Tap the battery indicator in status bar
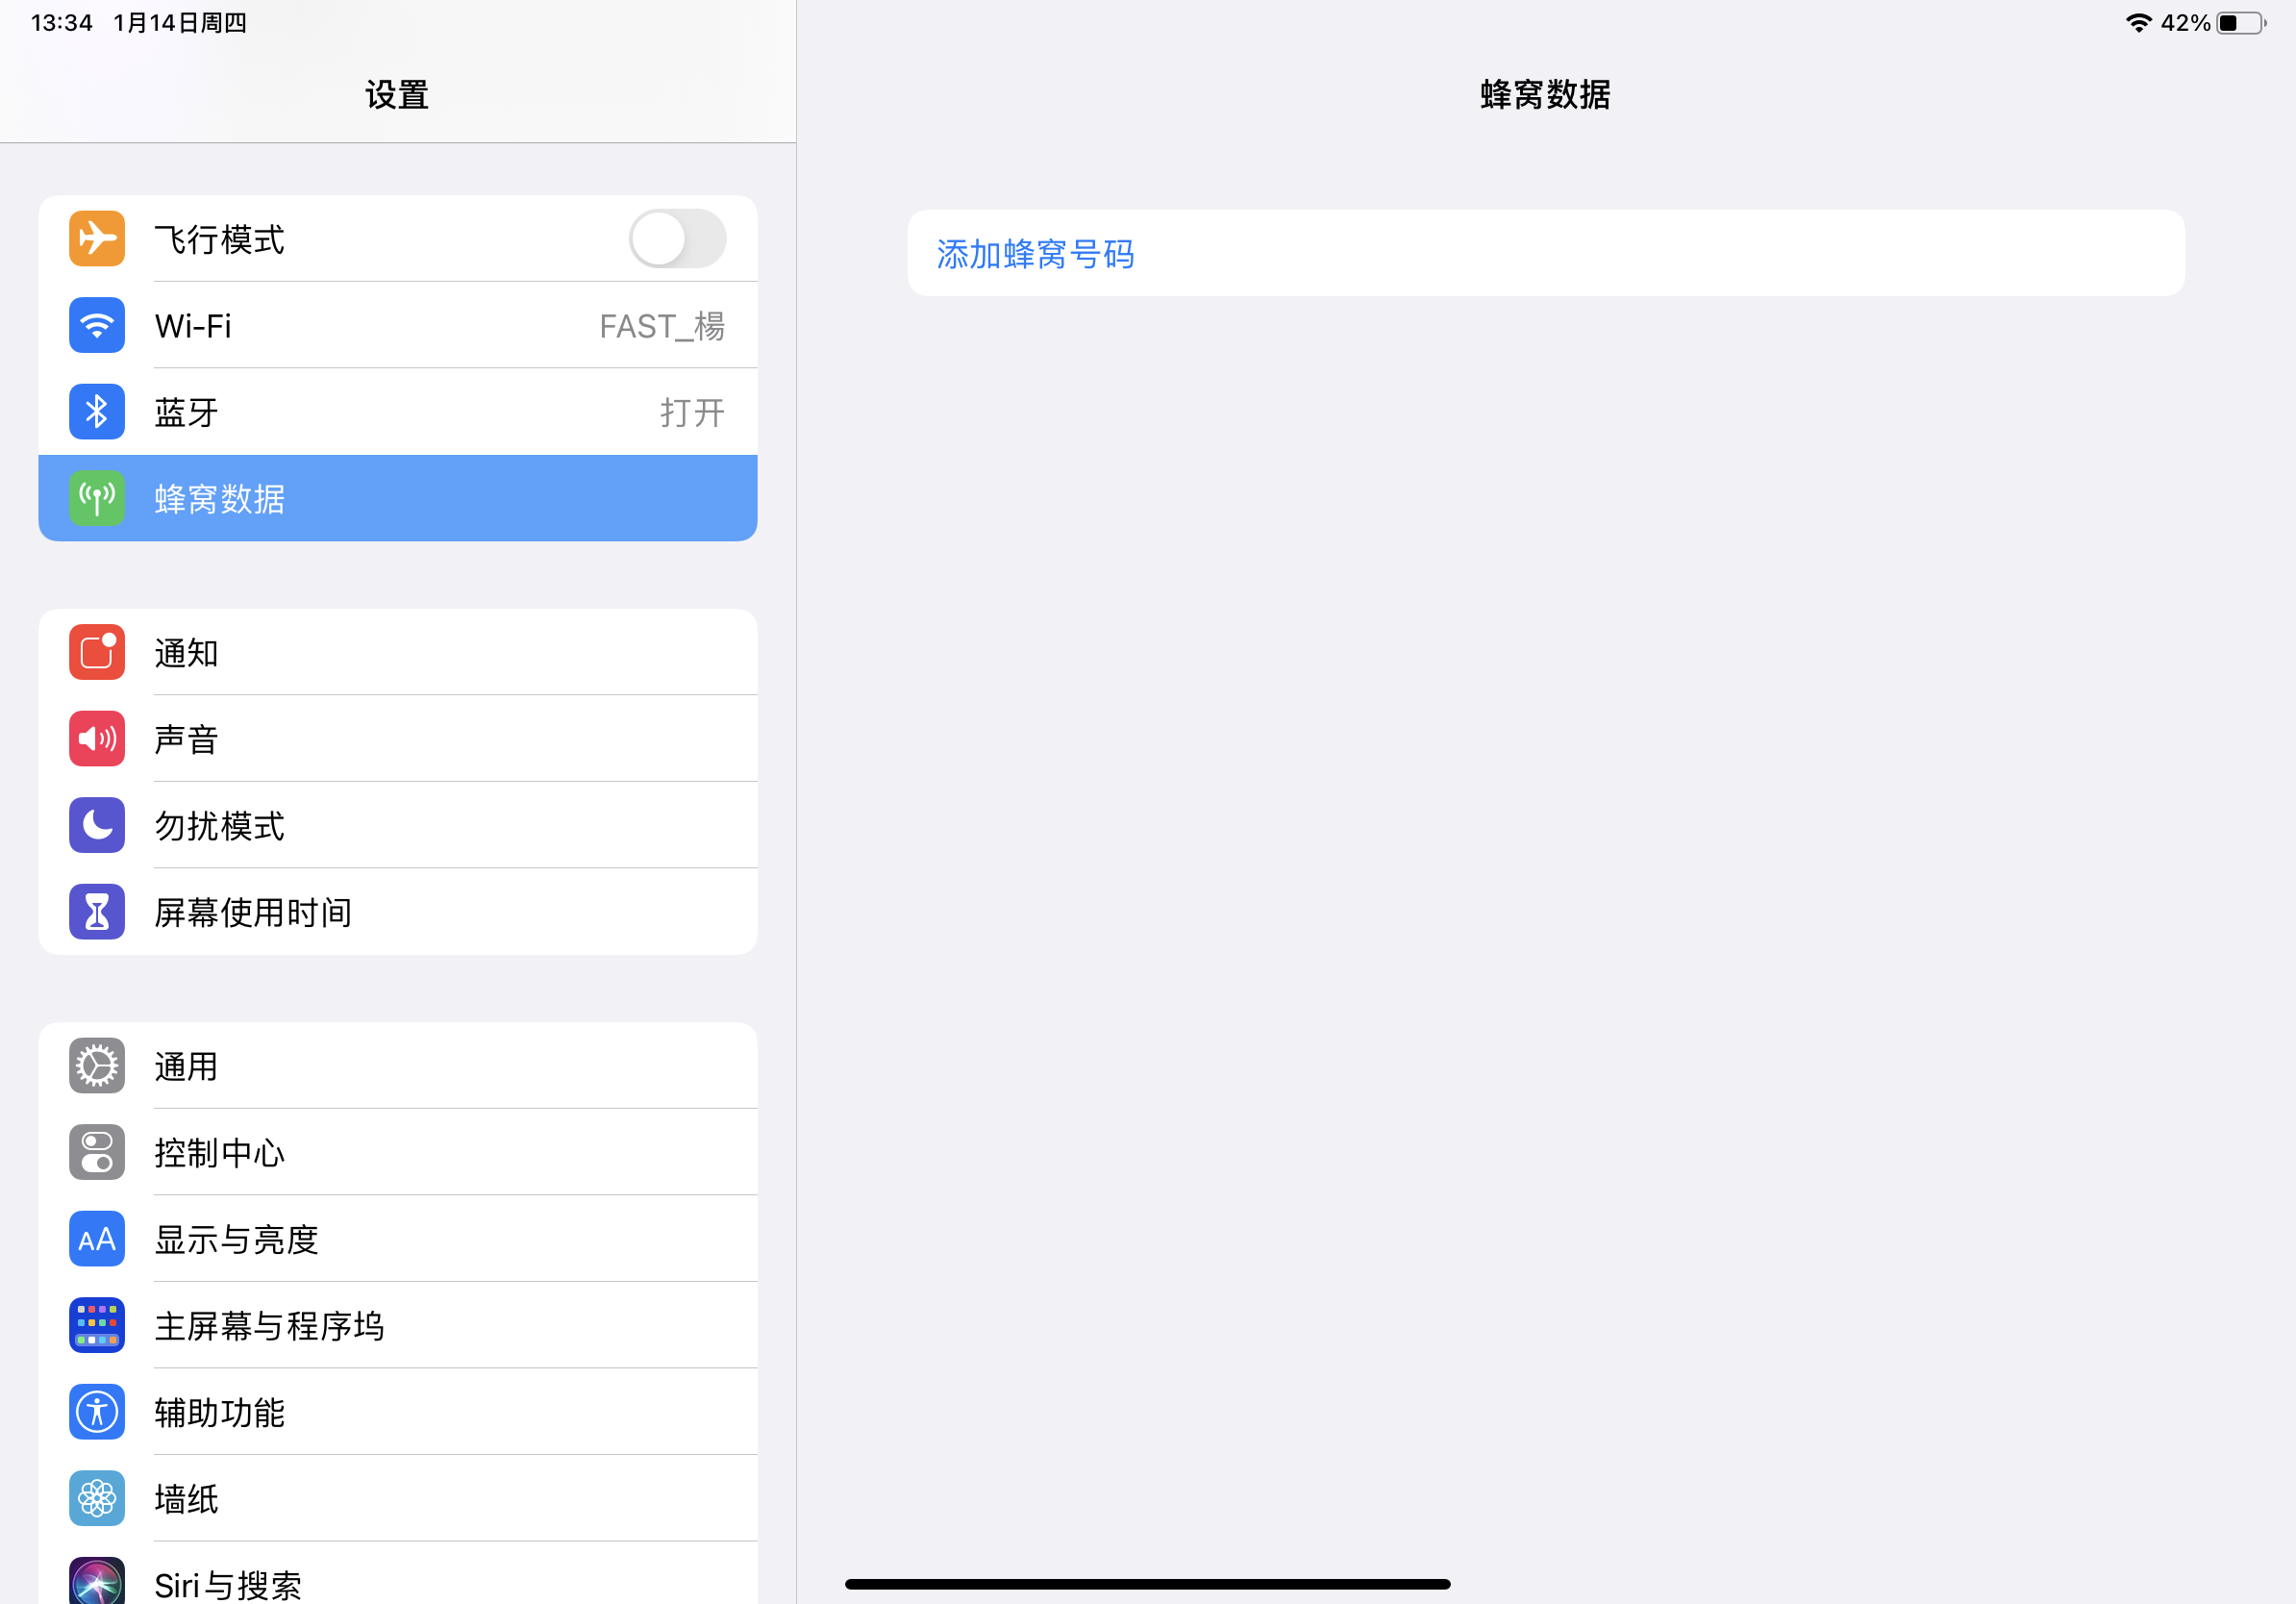 [x=2240, y=23]
